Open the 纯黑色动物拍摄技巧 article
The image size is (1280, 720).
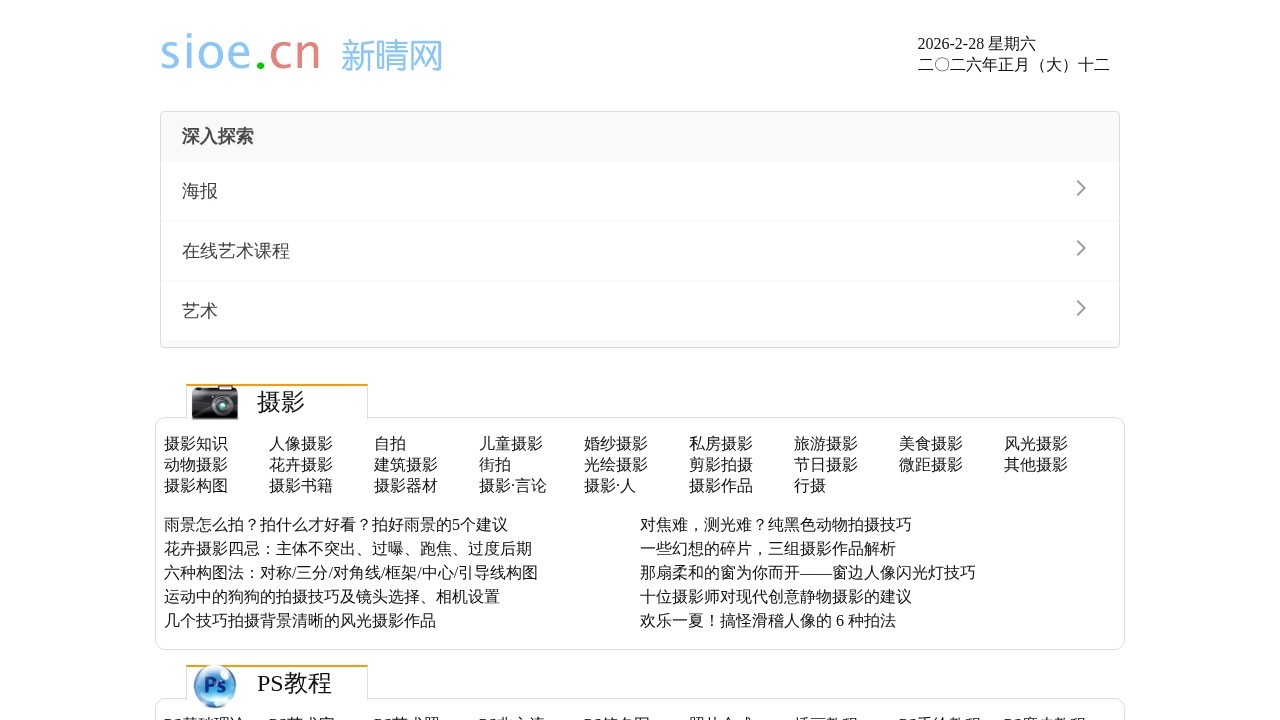(x=775, y=525)
